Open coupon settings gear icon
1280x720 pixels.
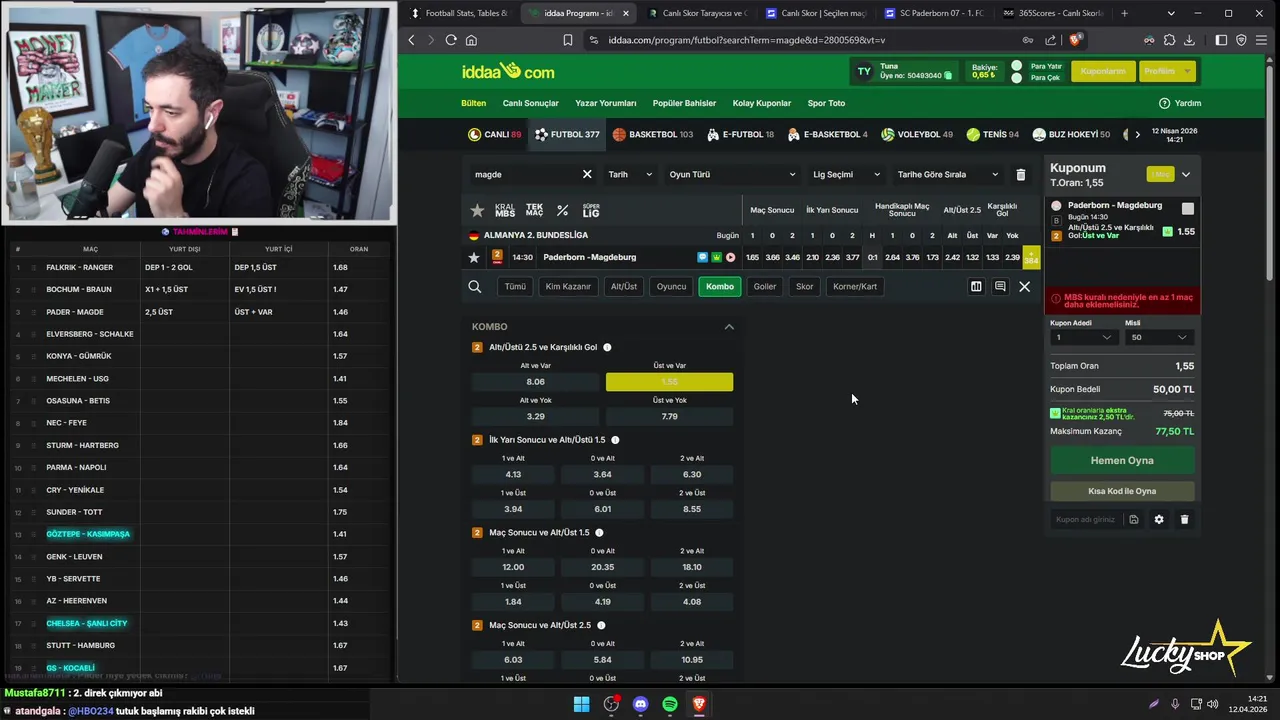1159,520
